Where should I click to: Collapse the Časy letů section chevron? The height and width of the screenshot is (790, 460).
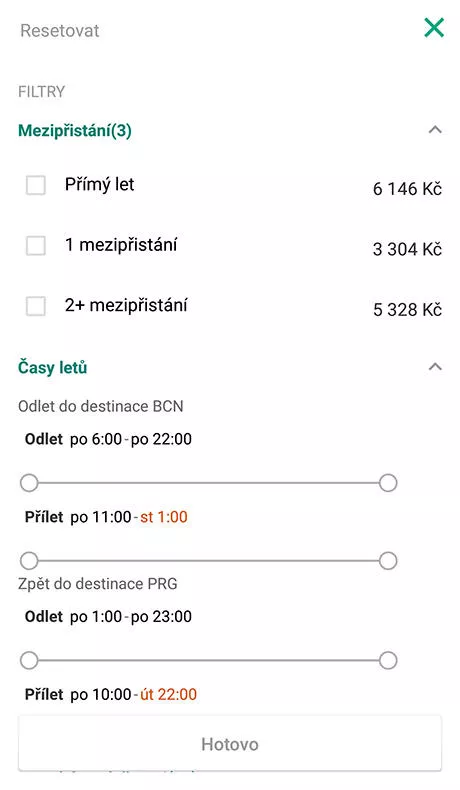[x=435, y=367]
